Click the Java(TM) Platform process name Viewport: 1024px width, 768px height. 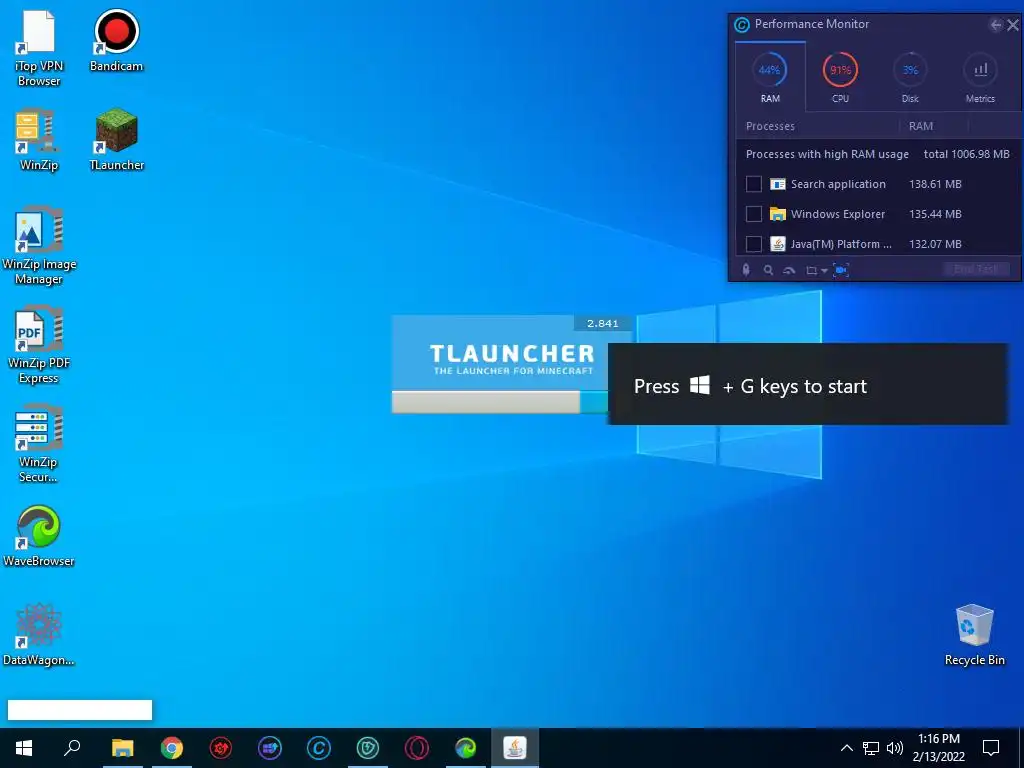point(841,244)
